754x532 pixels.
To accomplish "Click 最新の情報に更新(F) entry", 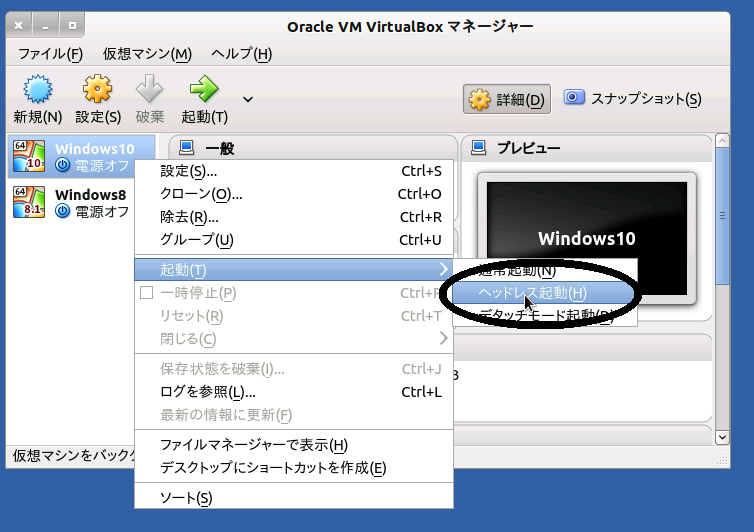I will [x=294, y=415].
